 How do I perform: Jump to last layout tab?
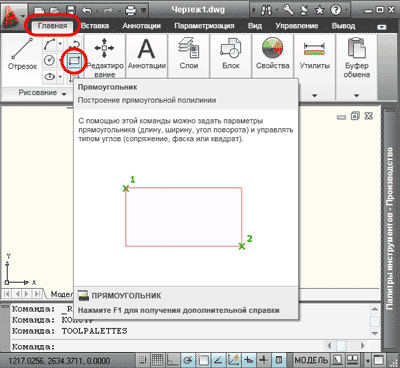pos(38,294)
